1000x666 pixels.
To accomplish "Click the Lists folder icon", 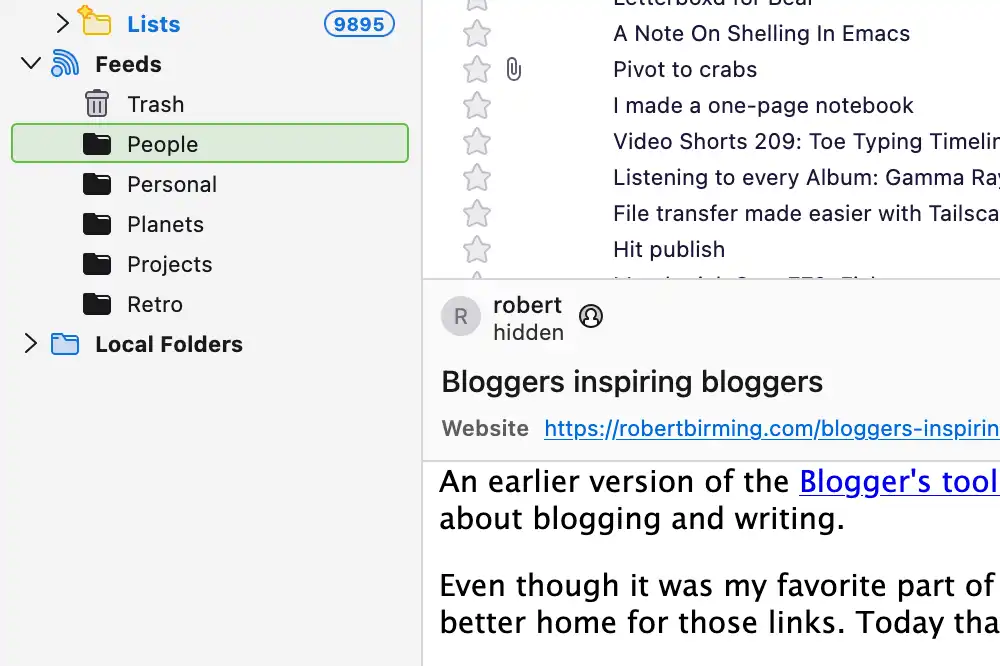I will [94, 22].
